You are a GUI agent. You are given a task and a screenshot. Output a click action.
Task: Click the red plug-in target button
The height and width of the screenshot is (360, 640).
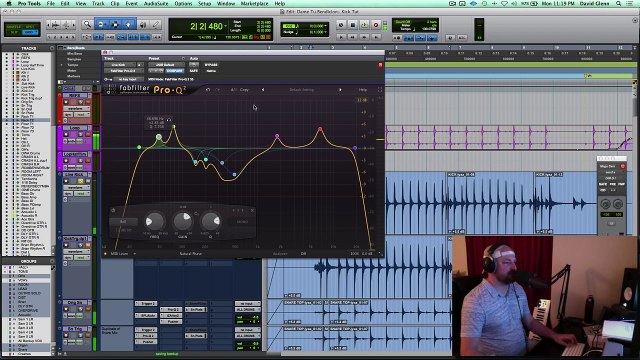(380, 64)
